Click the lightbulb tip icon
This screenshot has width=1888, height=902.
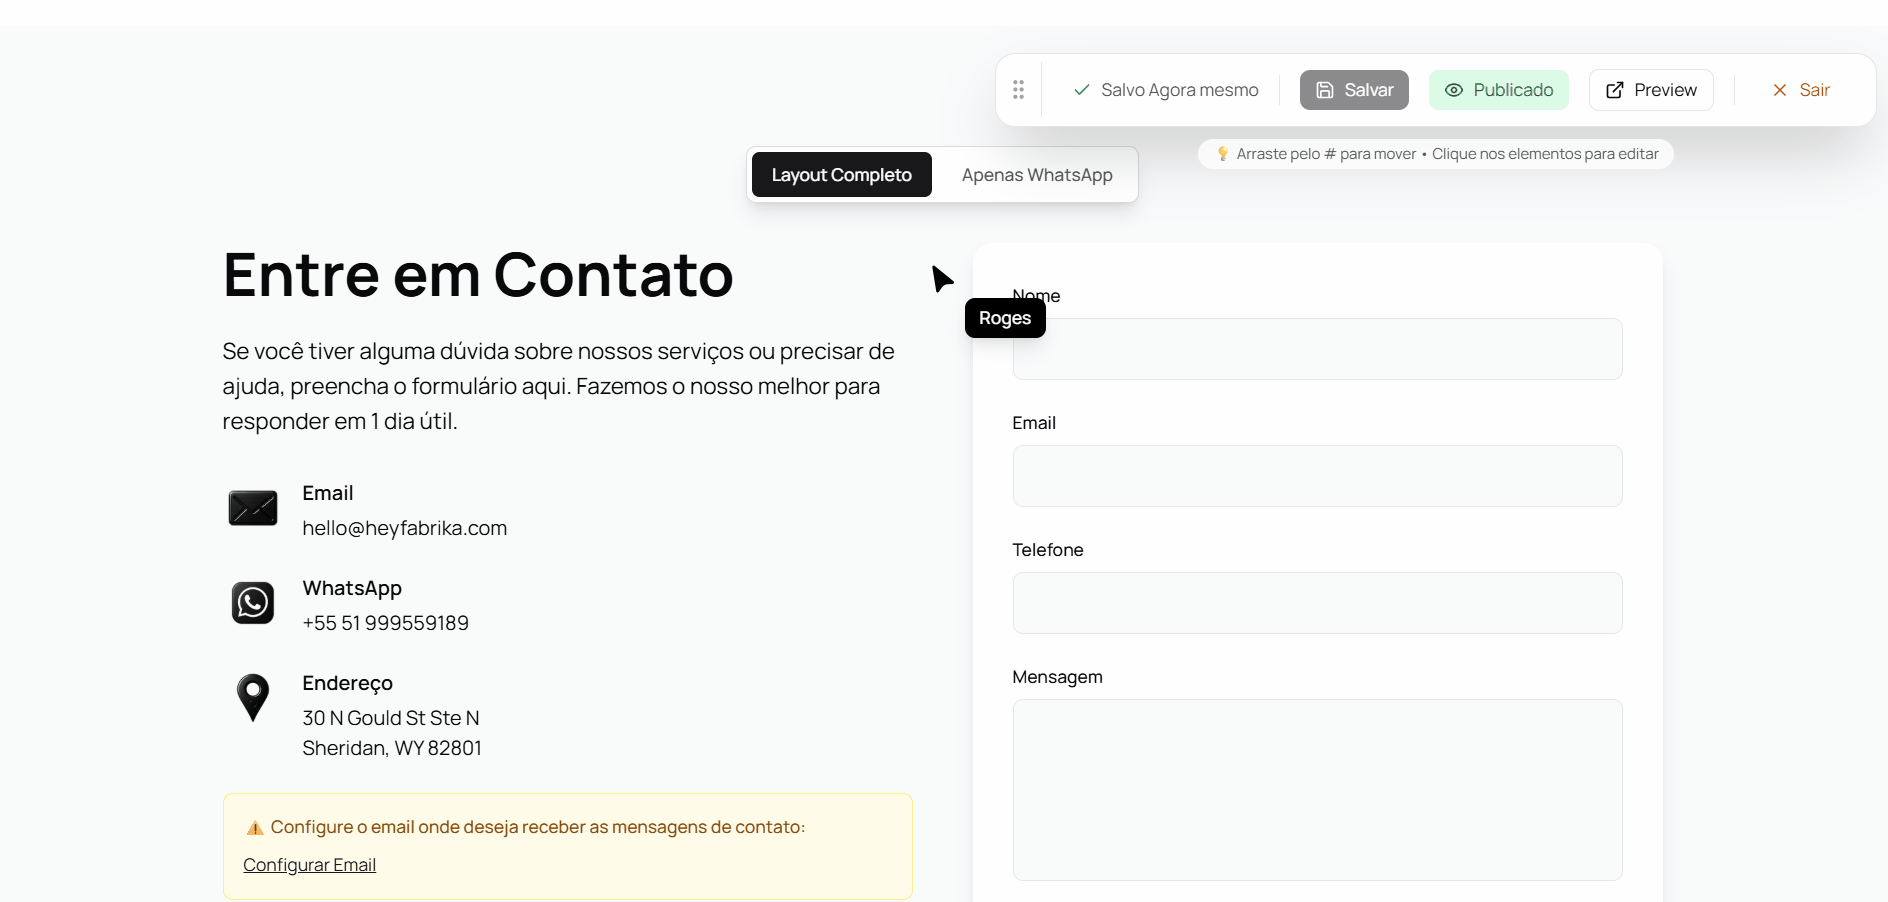click(1223, 154)
